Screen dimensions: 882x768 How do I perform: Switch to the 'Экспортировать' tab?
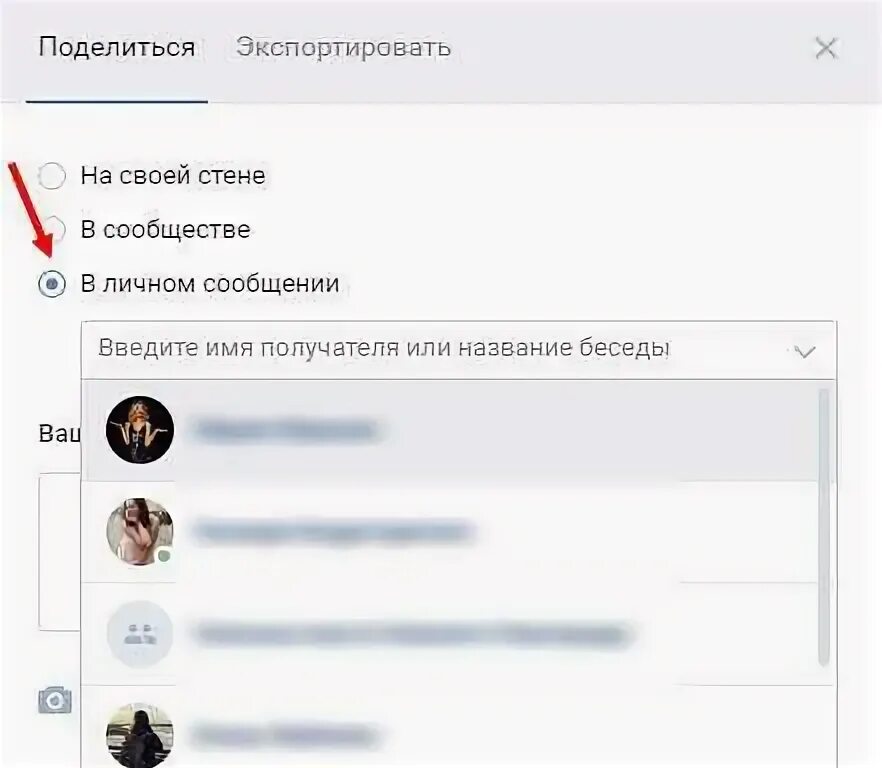point(343,47)
